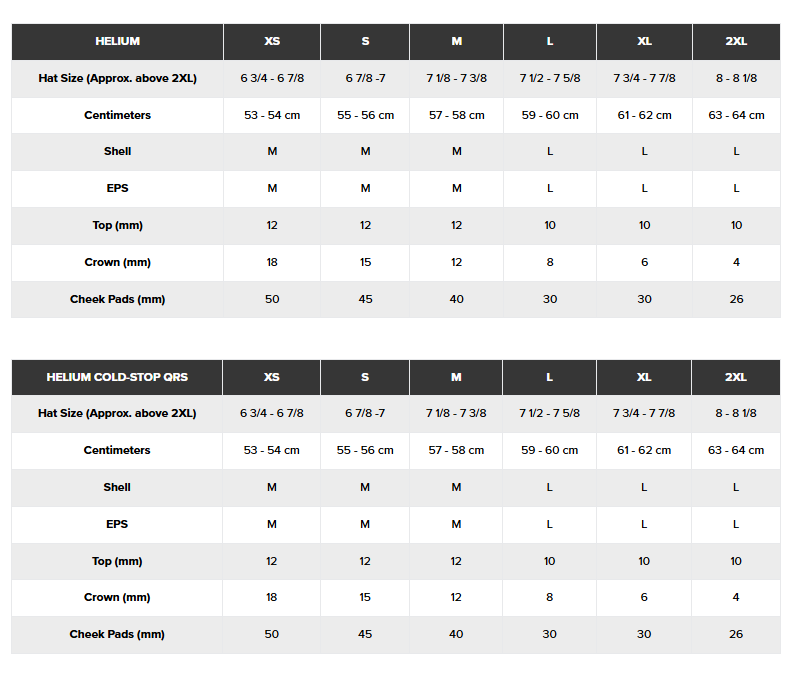Select the 53 - 54 cm cell in HELIUM table

(272, 115)
